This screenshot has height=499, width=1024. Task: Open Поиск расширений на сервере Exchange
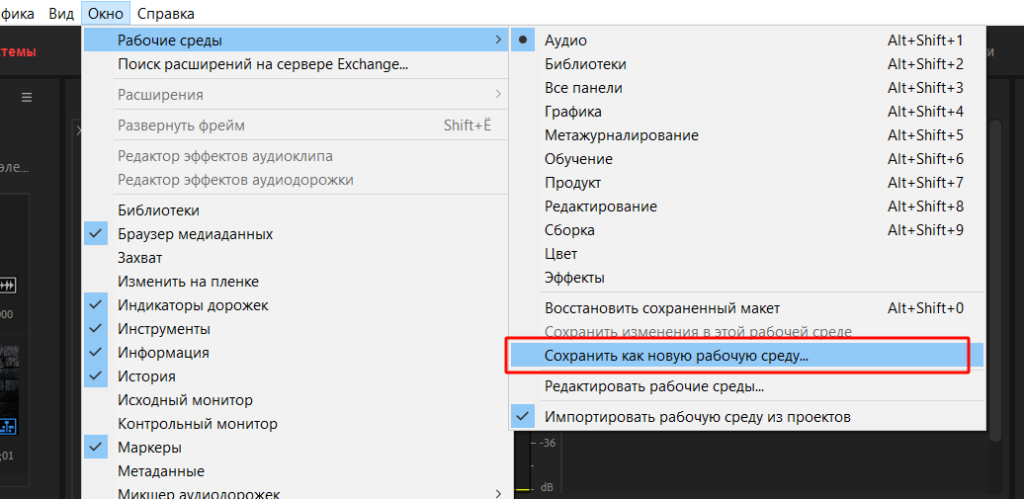(x=262, y=64)
